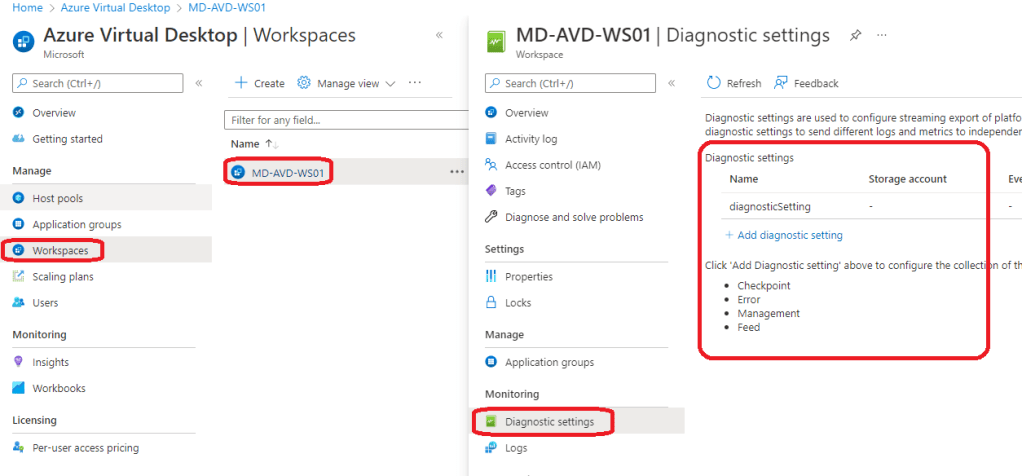Collapse the Azure Virtual Desktop blade chevrons

pos(439,35)
